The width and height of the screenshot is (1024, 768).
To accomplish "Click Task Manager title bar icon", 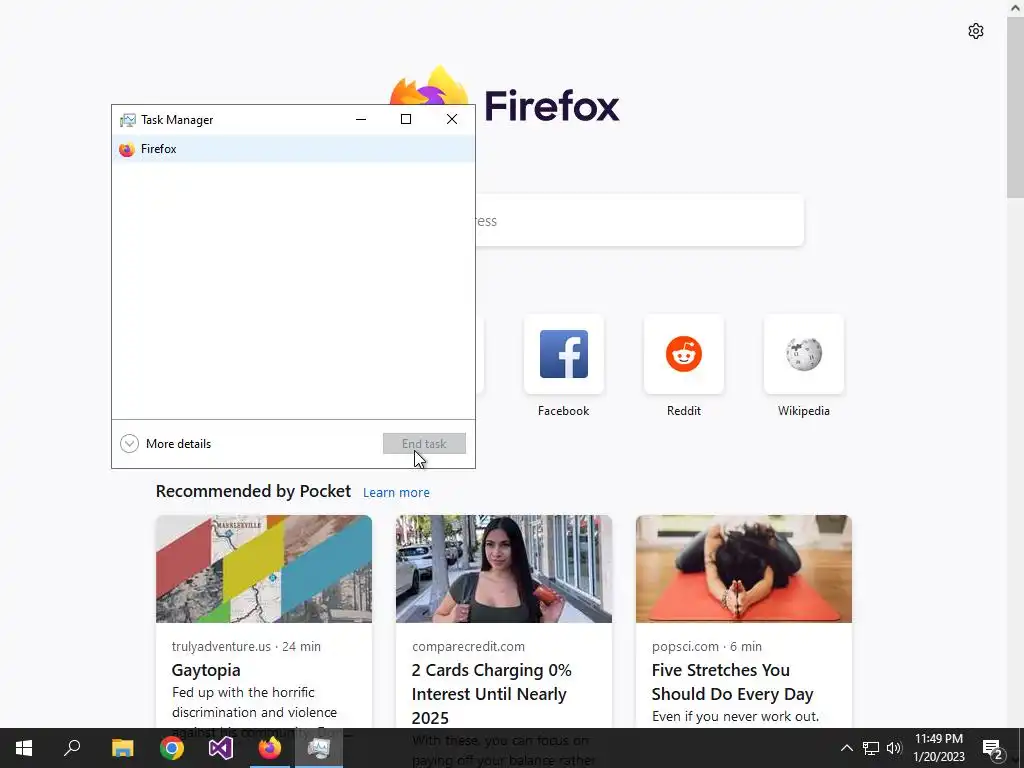I will coord(127,120).
